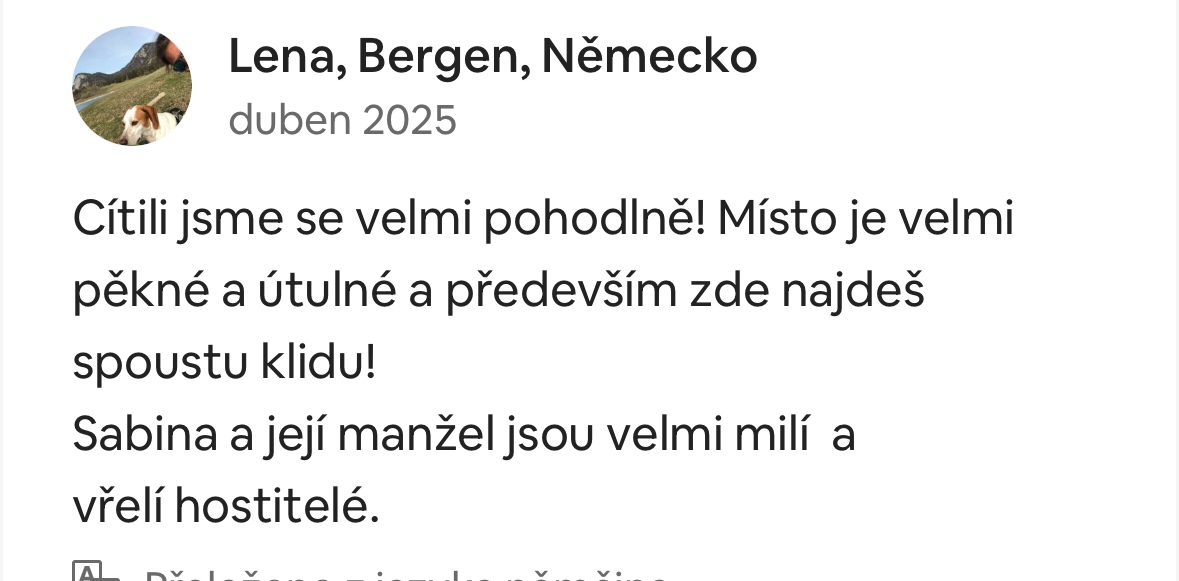Click the word manžel in the review
Viewport: 1179px width, 581px height.
[417, 435]
